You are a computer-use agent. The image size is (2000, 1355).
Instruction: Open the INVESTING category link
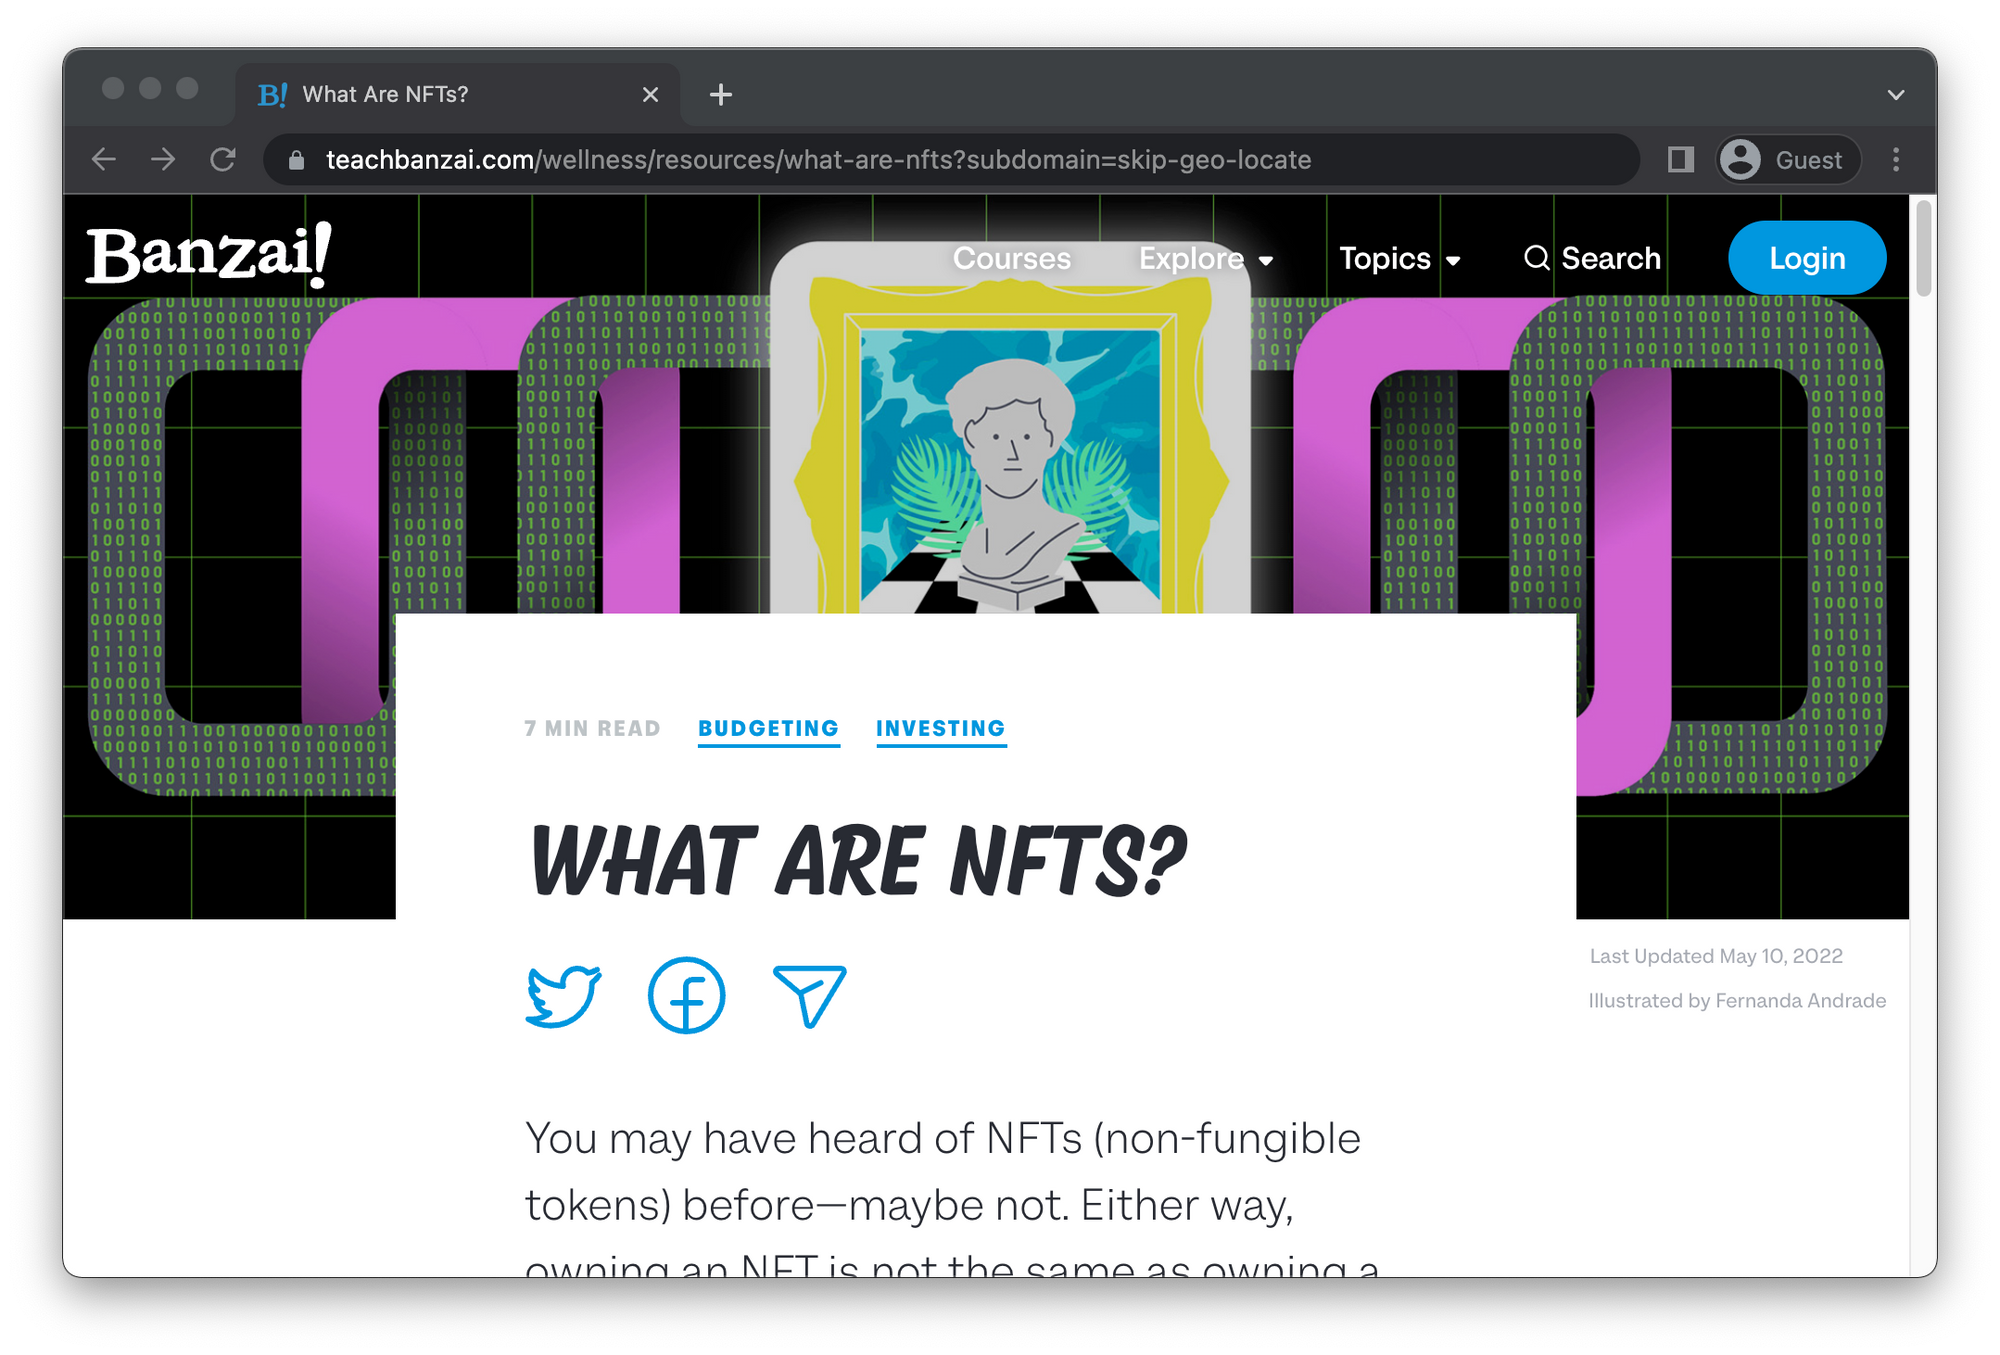tap(940, 729)
